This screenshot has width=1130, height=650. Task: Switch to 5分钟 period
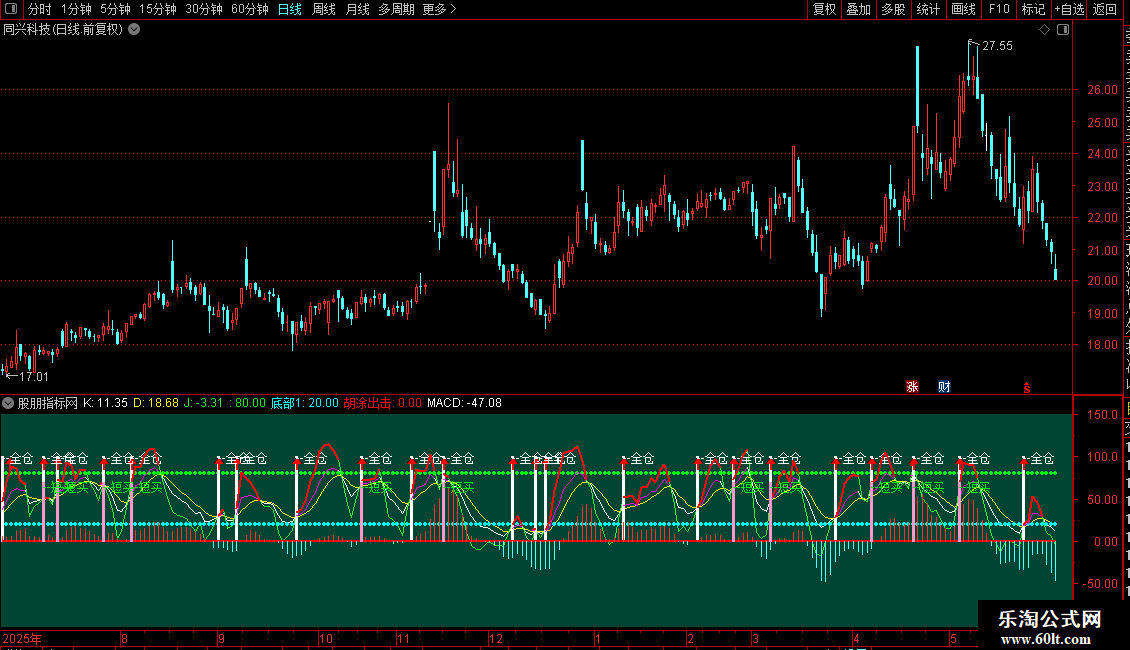coord(115,9)
